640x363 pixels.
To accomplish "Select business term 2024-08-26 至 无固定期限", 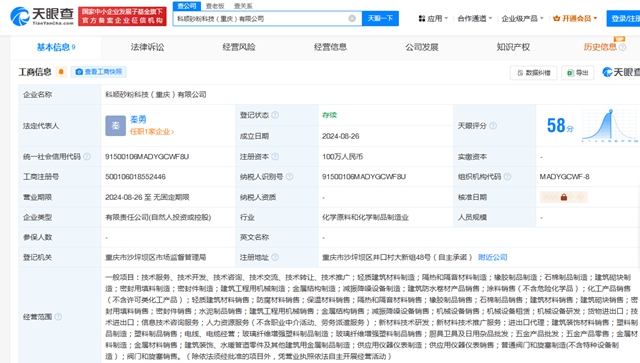I will click(x=147, y=197).
